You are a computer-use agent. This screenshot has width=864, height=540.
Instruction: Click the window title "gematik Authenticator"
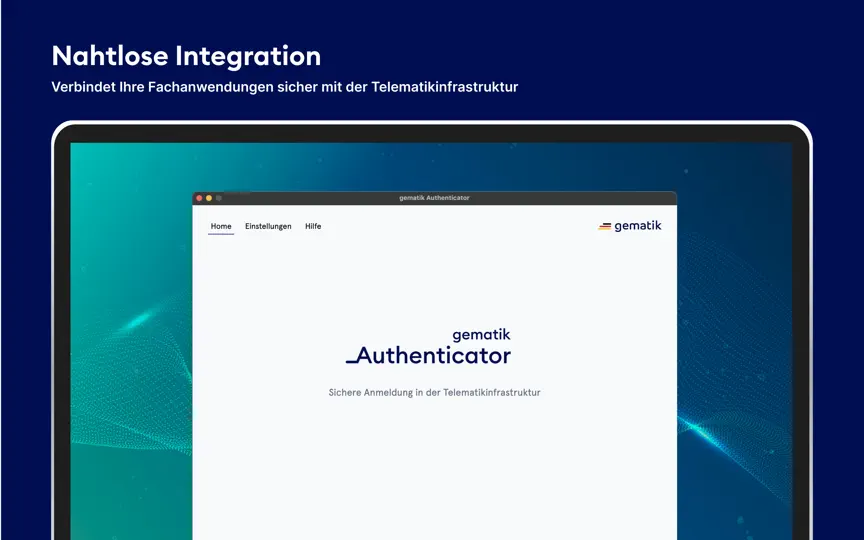[434, 198]
